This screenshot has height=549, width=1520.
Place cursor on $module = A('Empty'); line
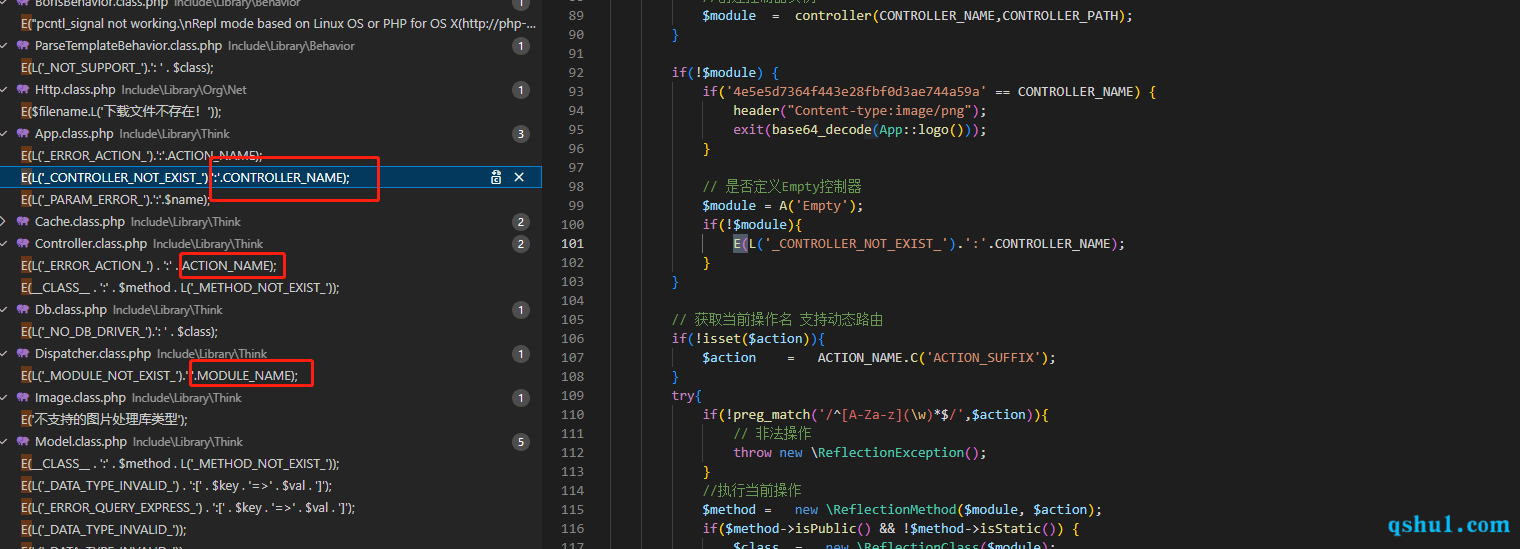(782, 205)
